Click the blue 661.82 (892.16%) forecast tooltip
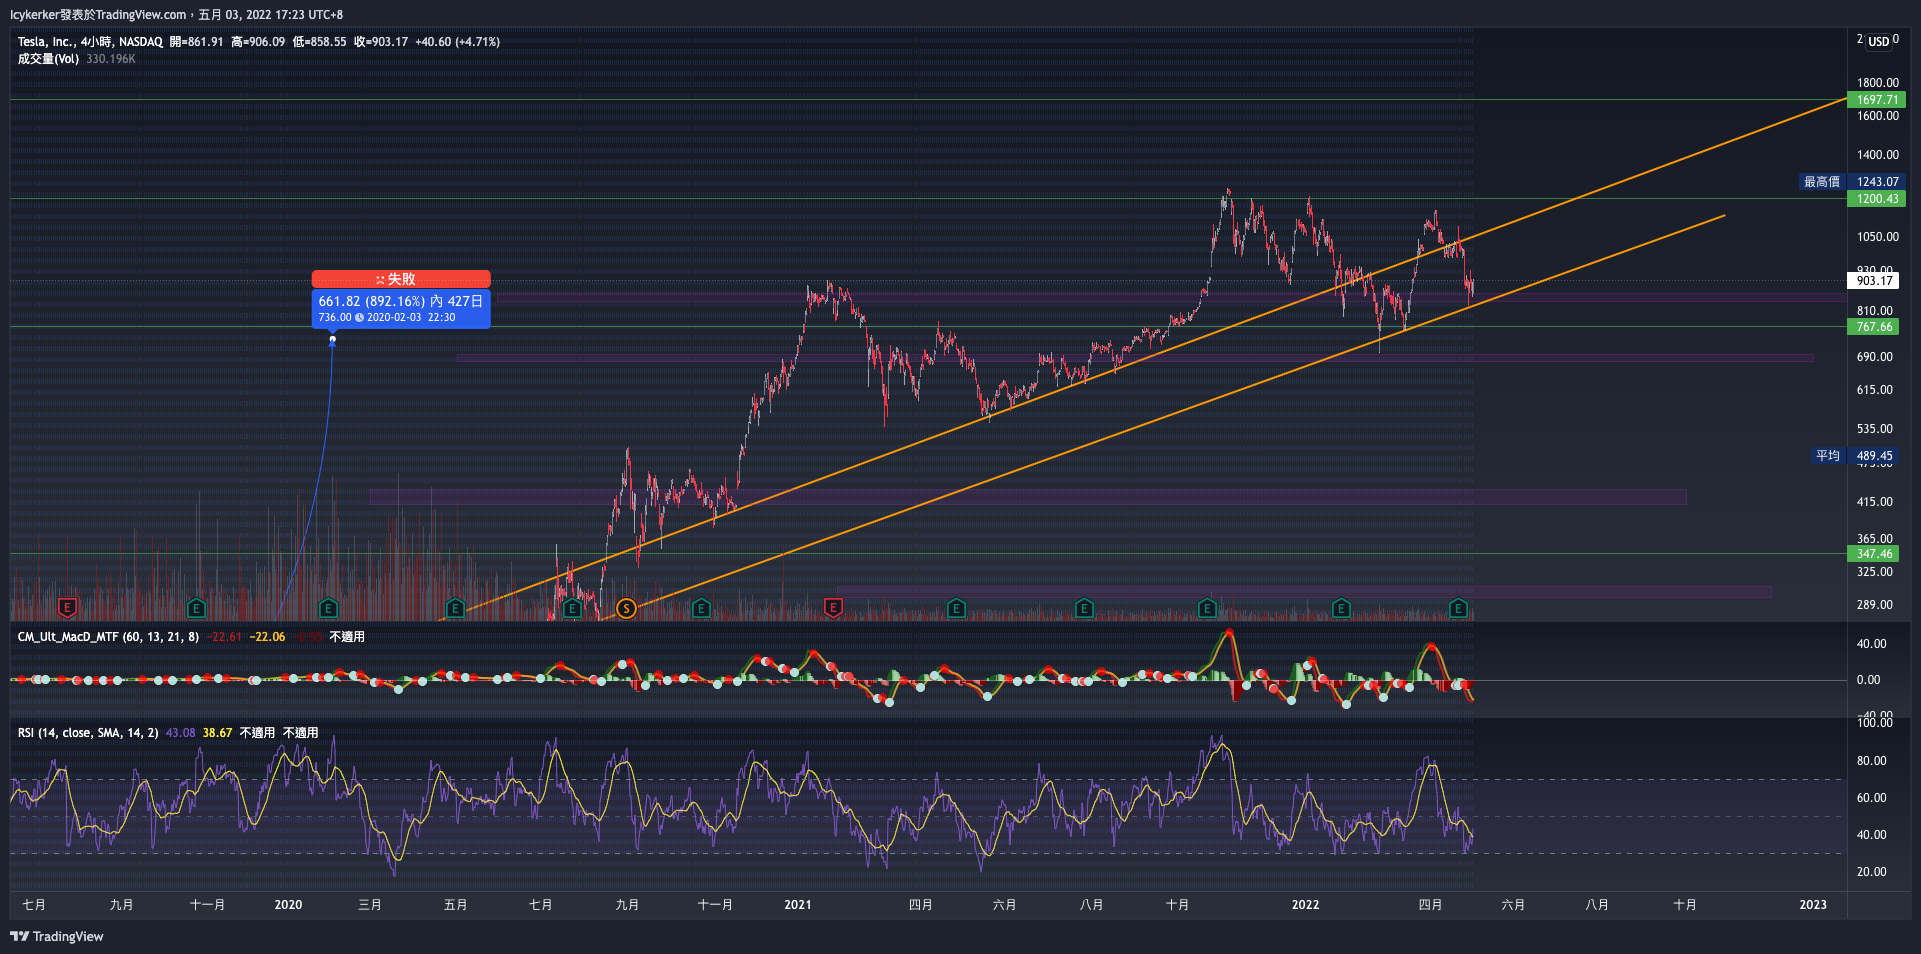1921x954 pixels. [401, 308]
